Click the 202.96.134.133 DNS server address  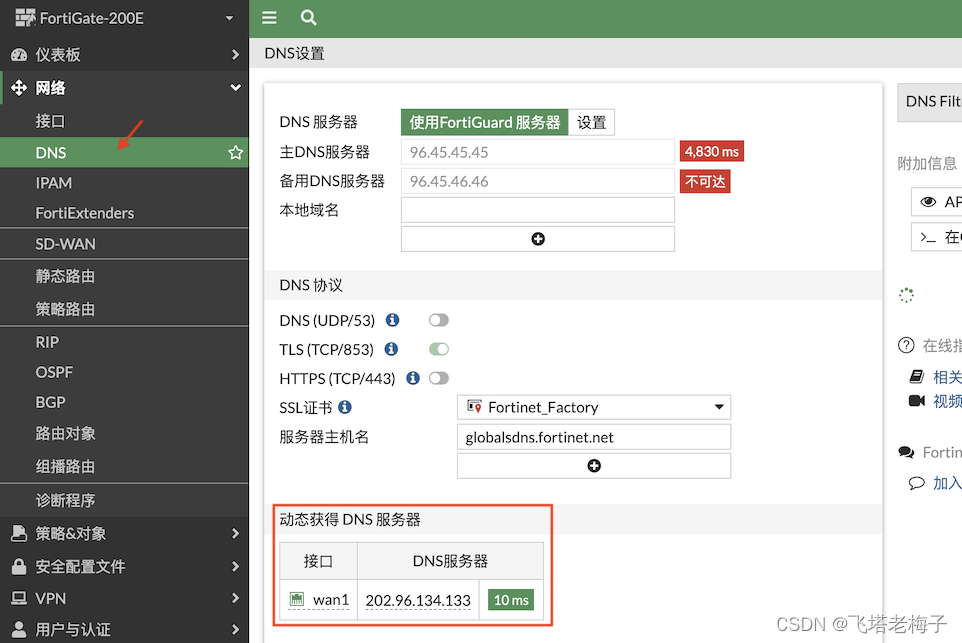pyautogui.click(x=418, y=600)
